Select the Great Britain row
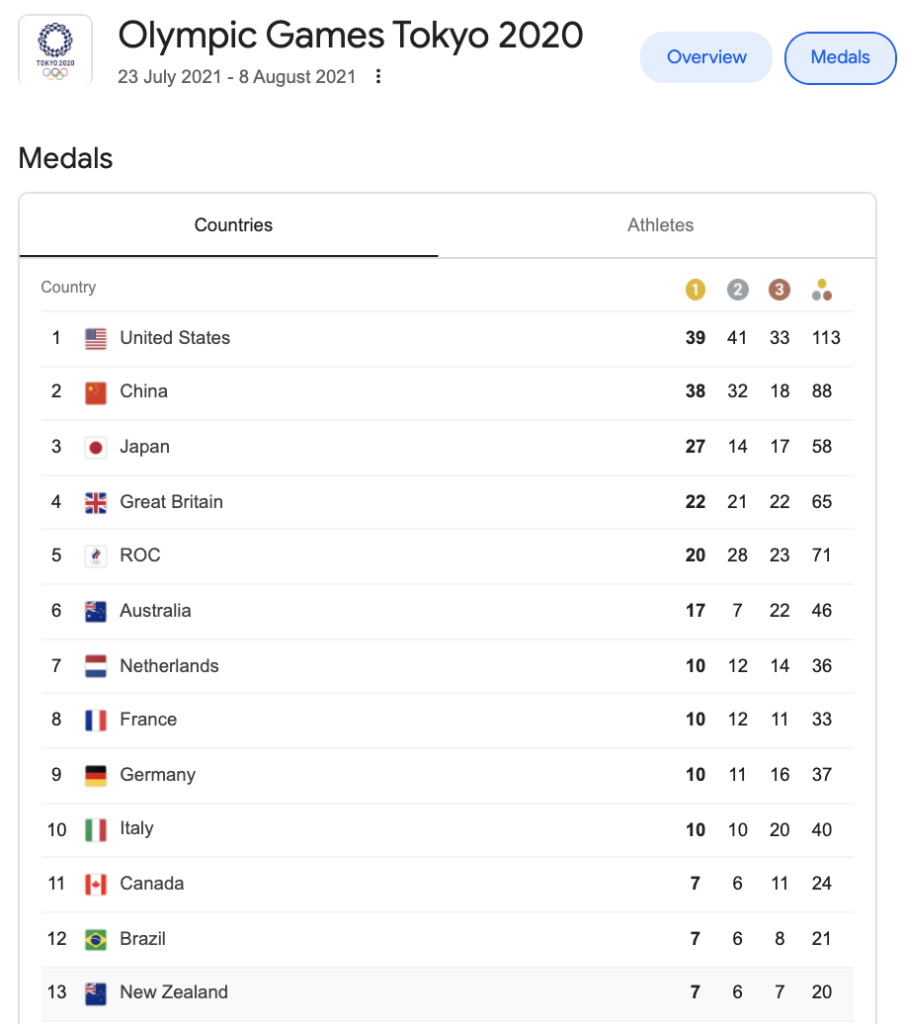Viewport: 905px width, 1024px height. (447, 502)
